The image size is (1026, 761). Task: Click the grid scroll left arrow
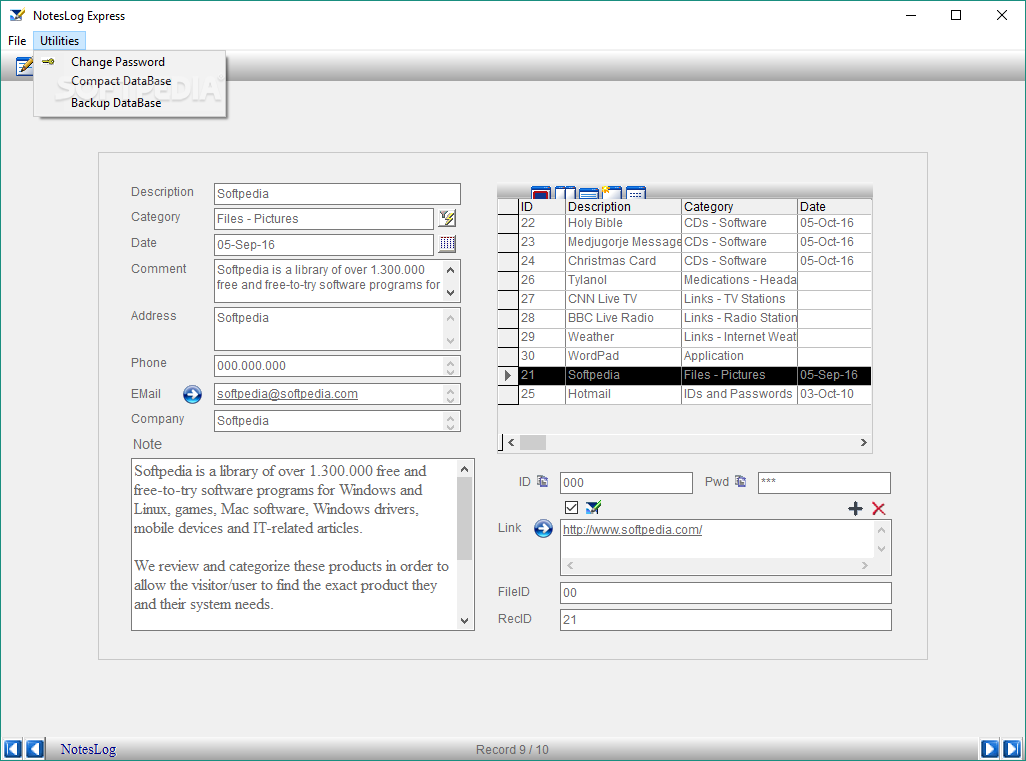511,442
